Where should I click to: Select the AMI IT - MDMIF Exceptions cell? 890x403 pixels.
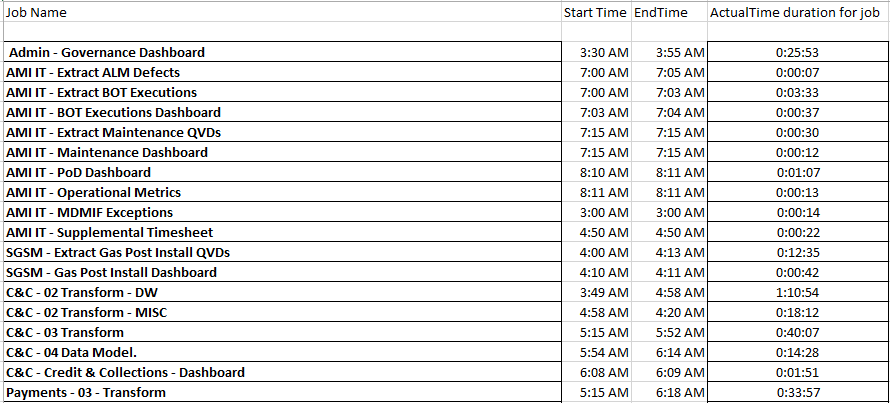pyautogui.click(x=89, y=212)
